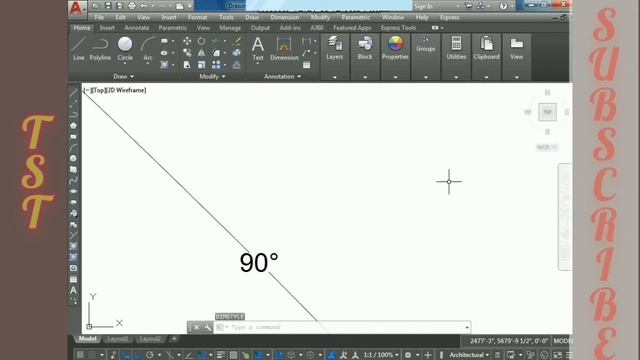
Task: Expand the Draw panel flyout
Action: point(124,76)
